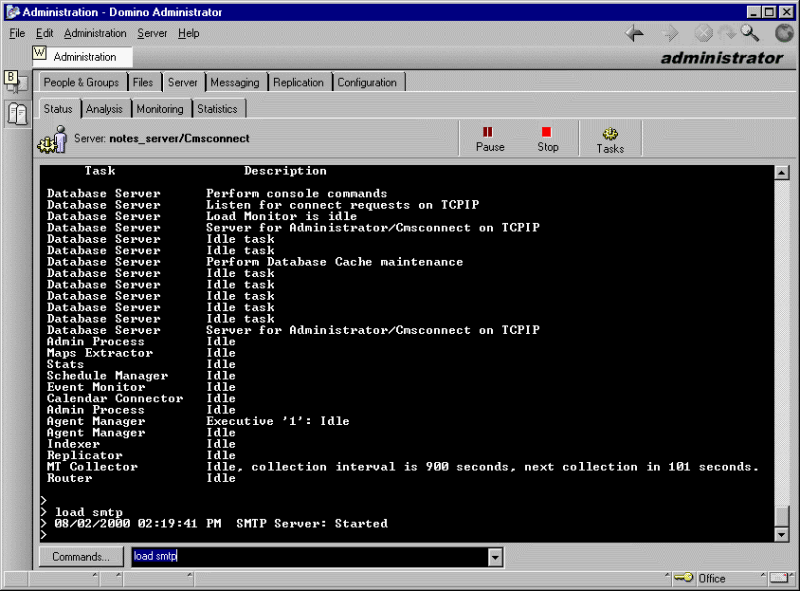Click the 'Stats' task row
This screenshot has height=591, width=800.
pos(141,364)
